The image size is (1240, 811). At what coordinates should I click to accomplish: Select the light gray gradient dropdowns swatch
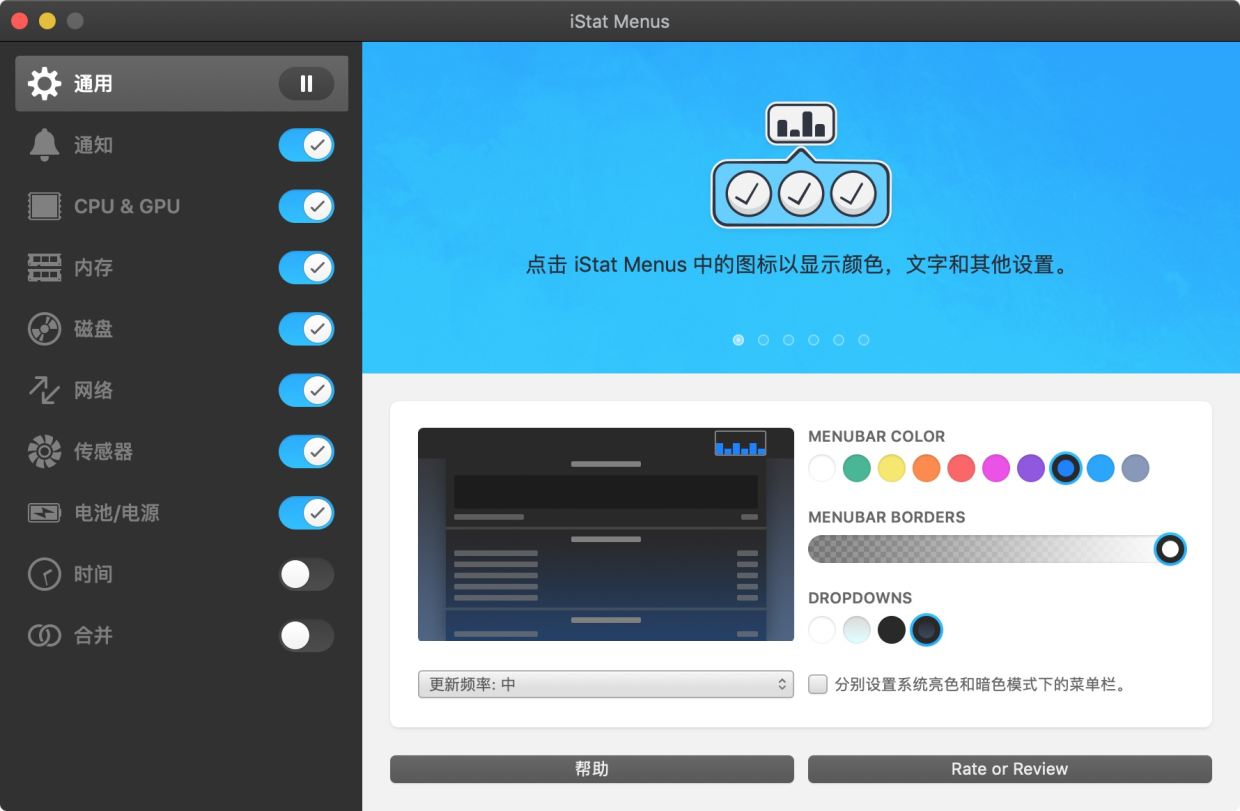(857, 630)
